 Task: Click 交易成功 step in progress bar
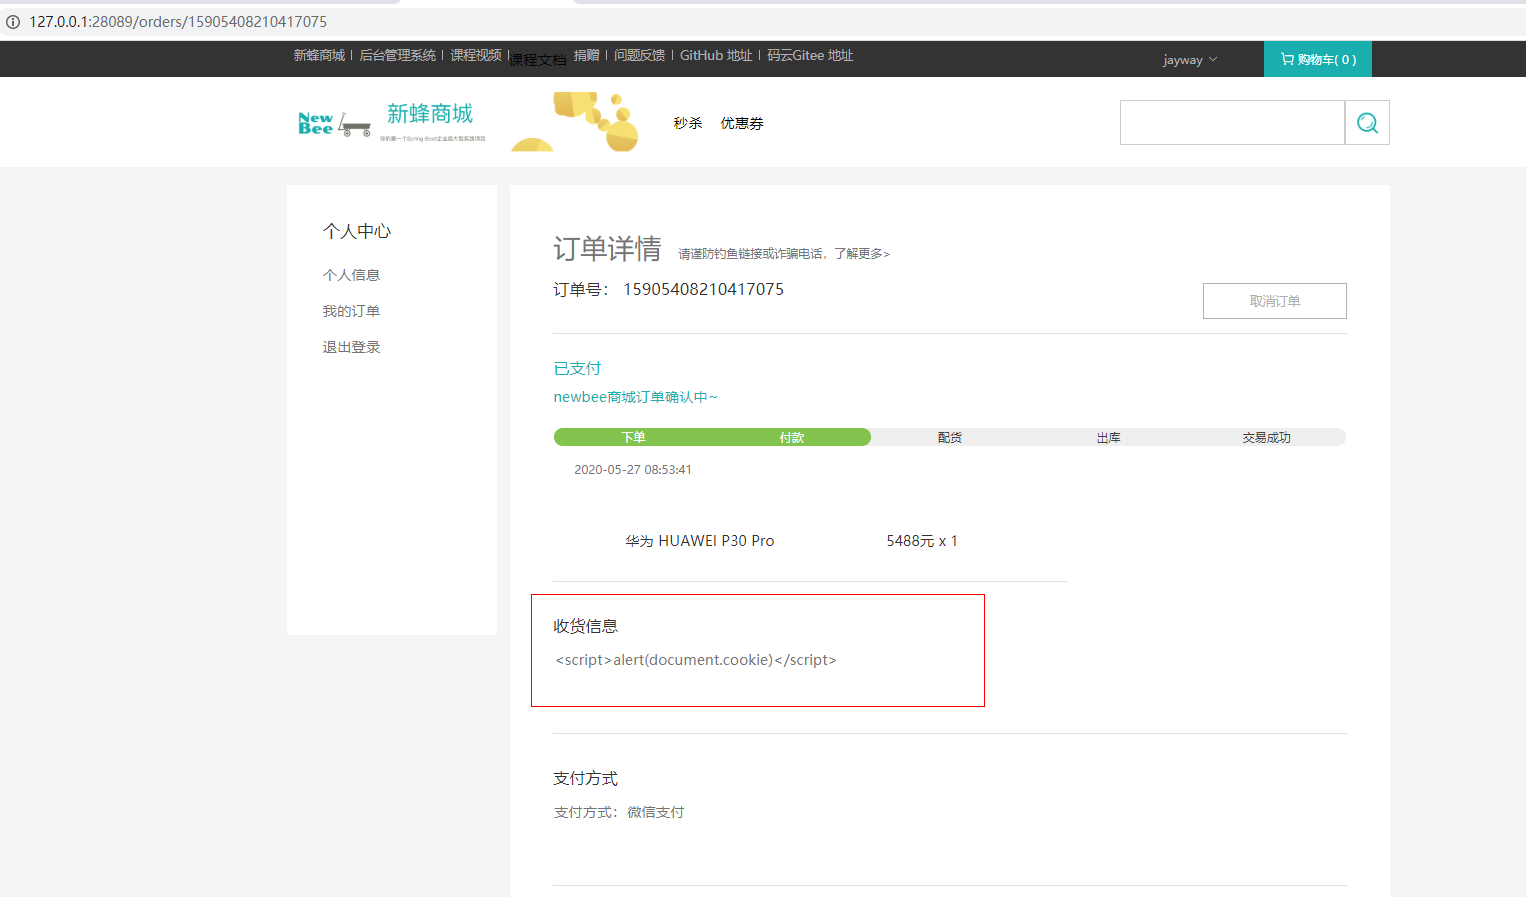click(x=1267, y=437)
